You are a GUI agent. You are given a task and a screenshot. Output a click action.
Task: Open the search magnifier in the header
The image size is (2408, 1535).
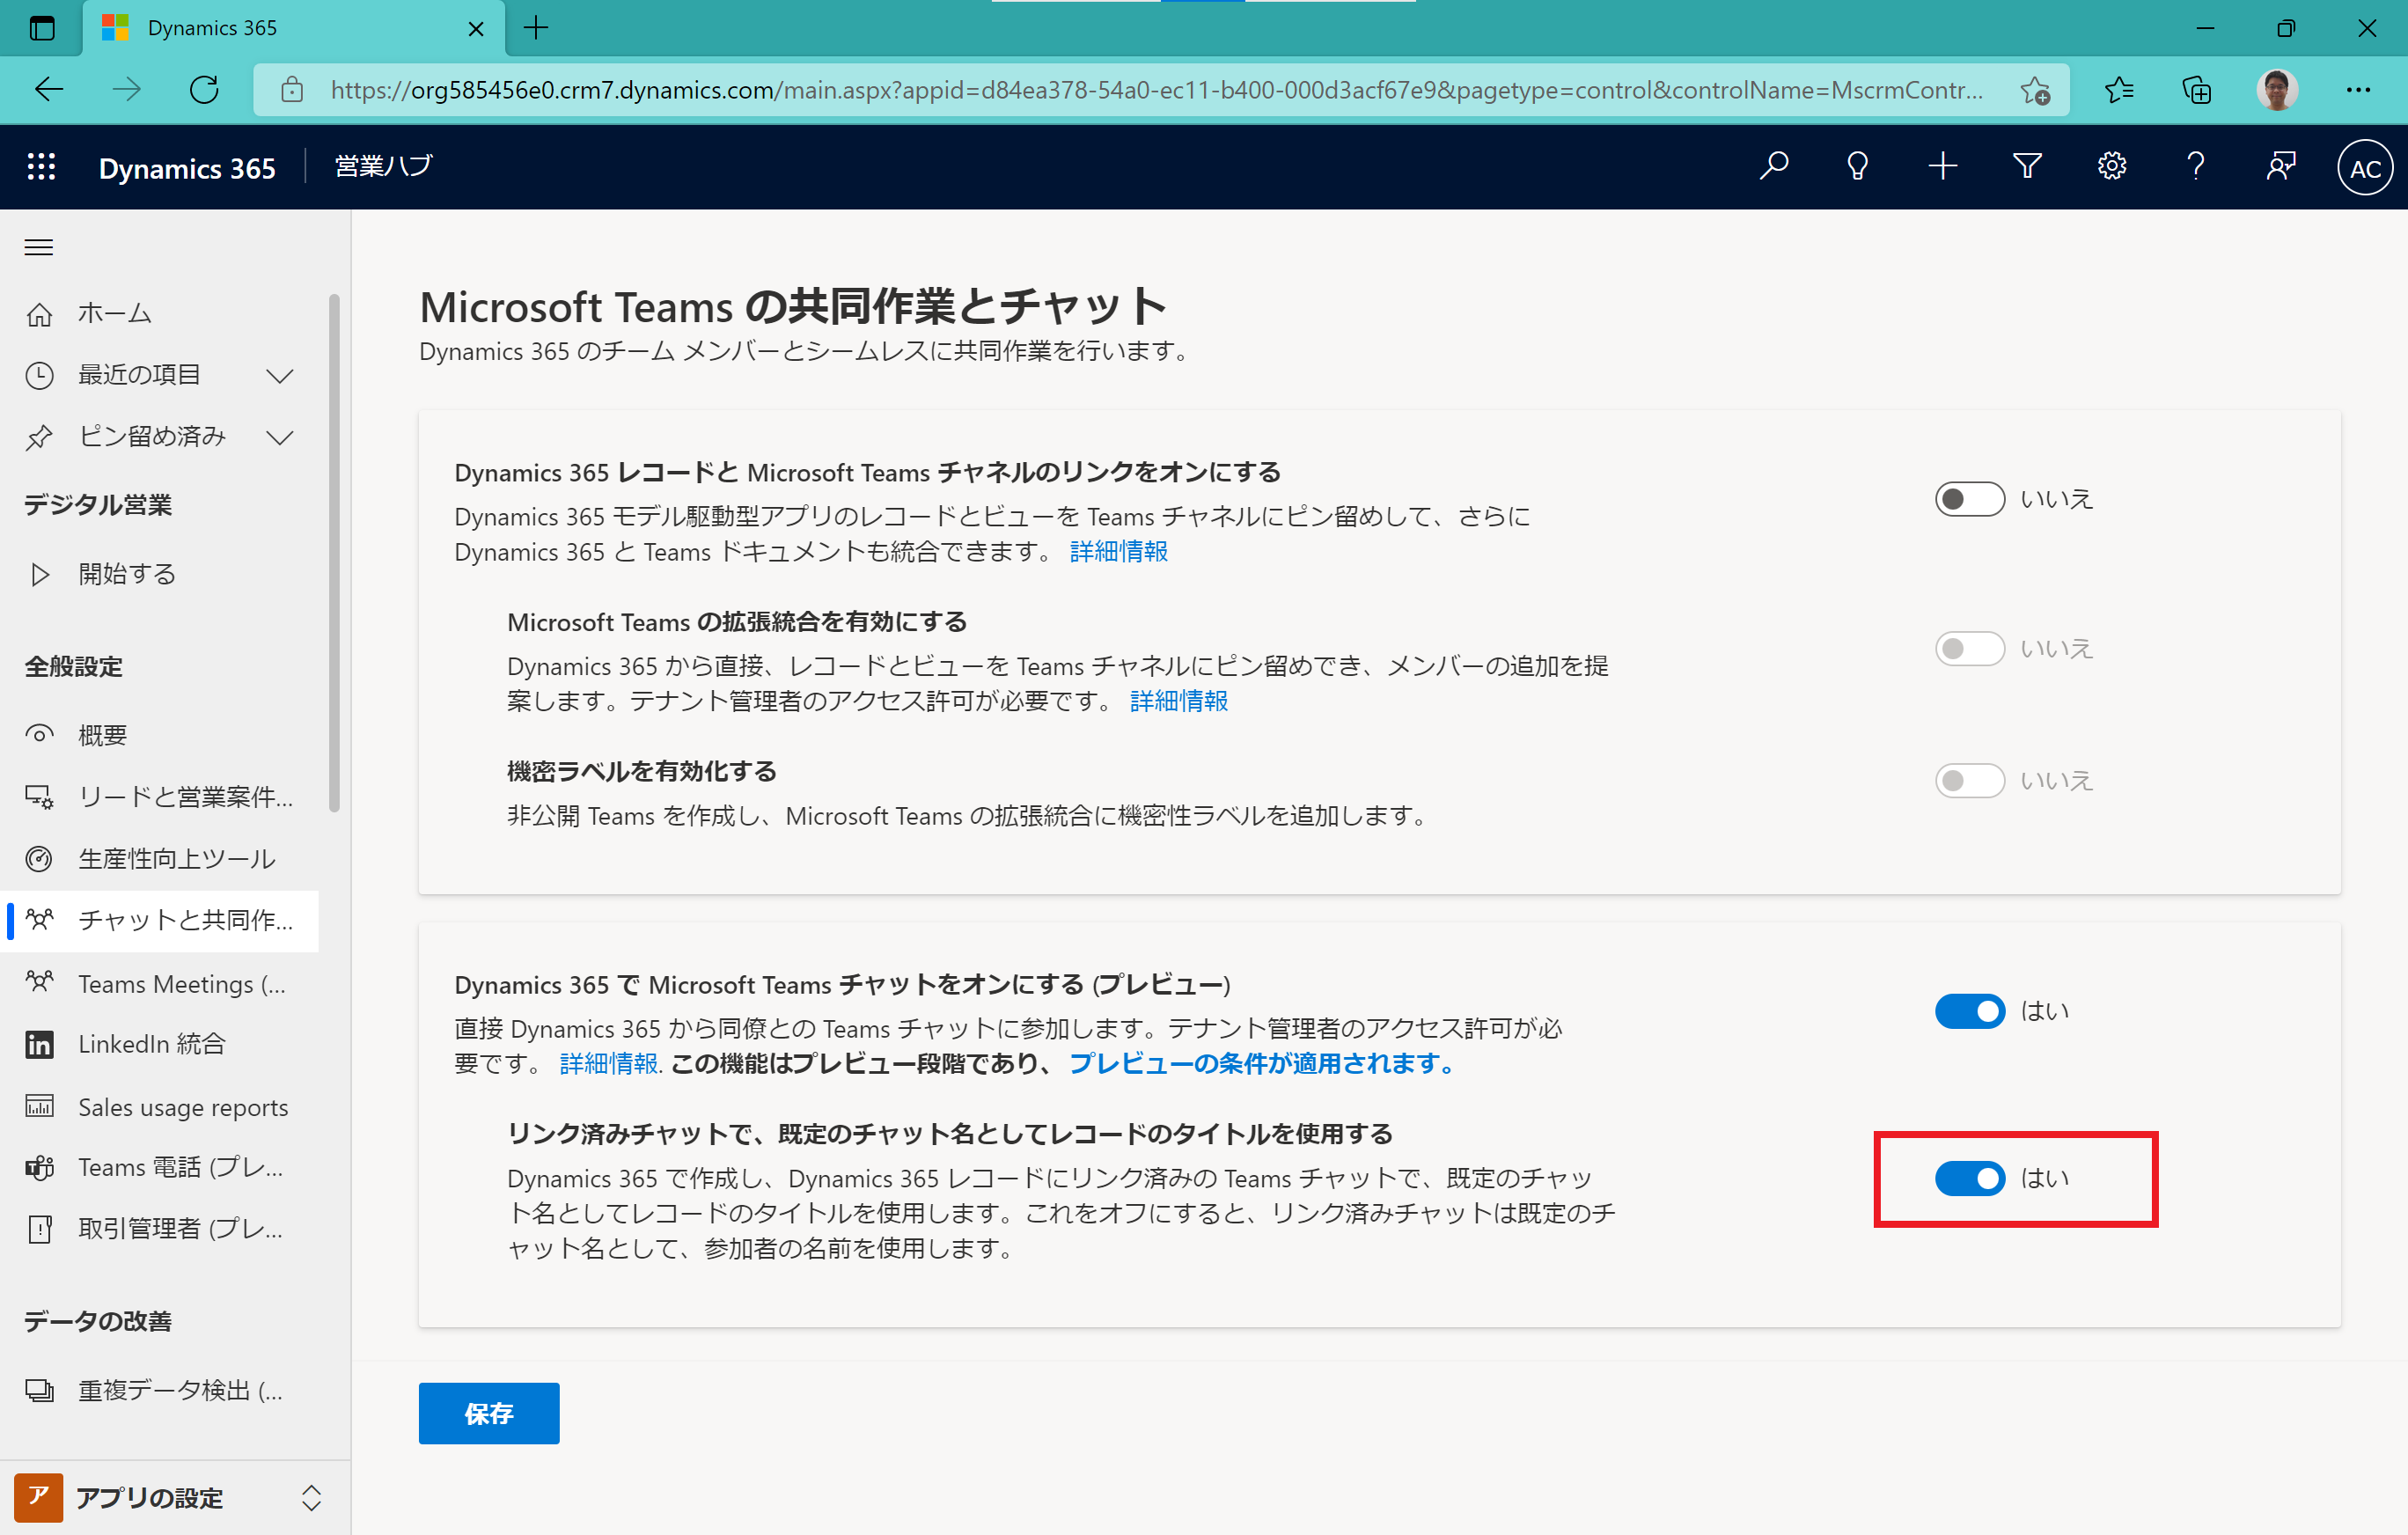pos(1773,166)
